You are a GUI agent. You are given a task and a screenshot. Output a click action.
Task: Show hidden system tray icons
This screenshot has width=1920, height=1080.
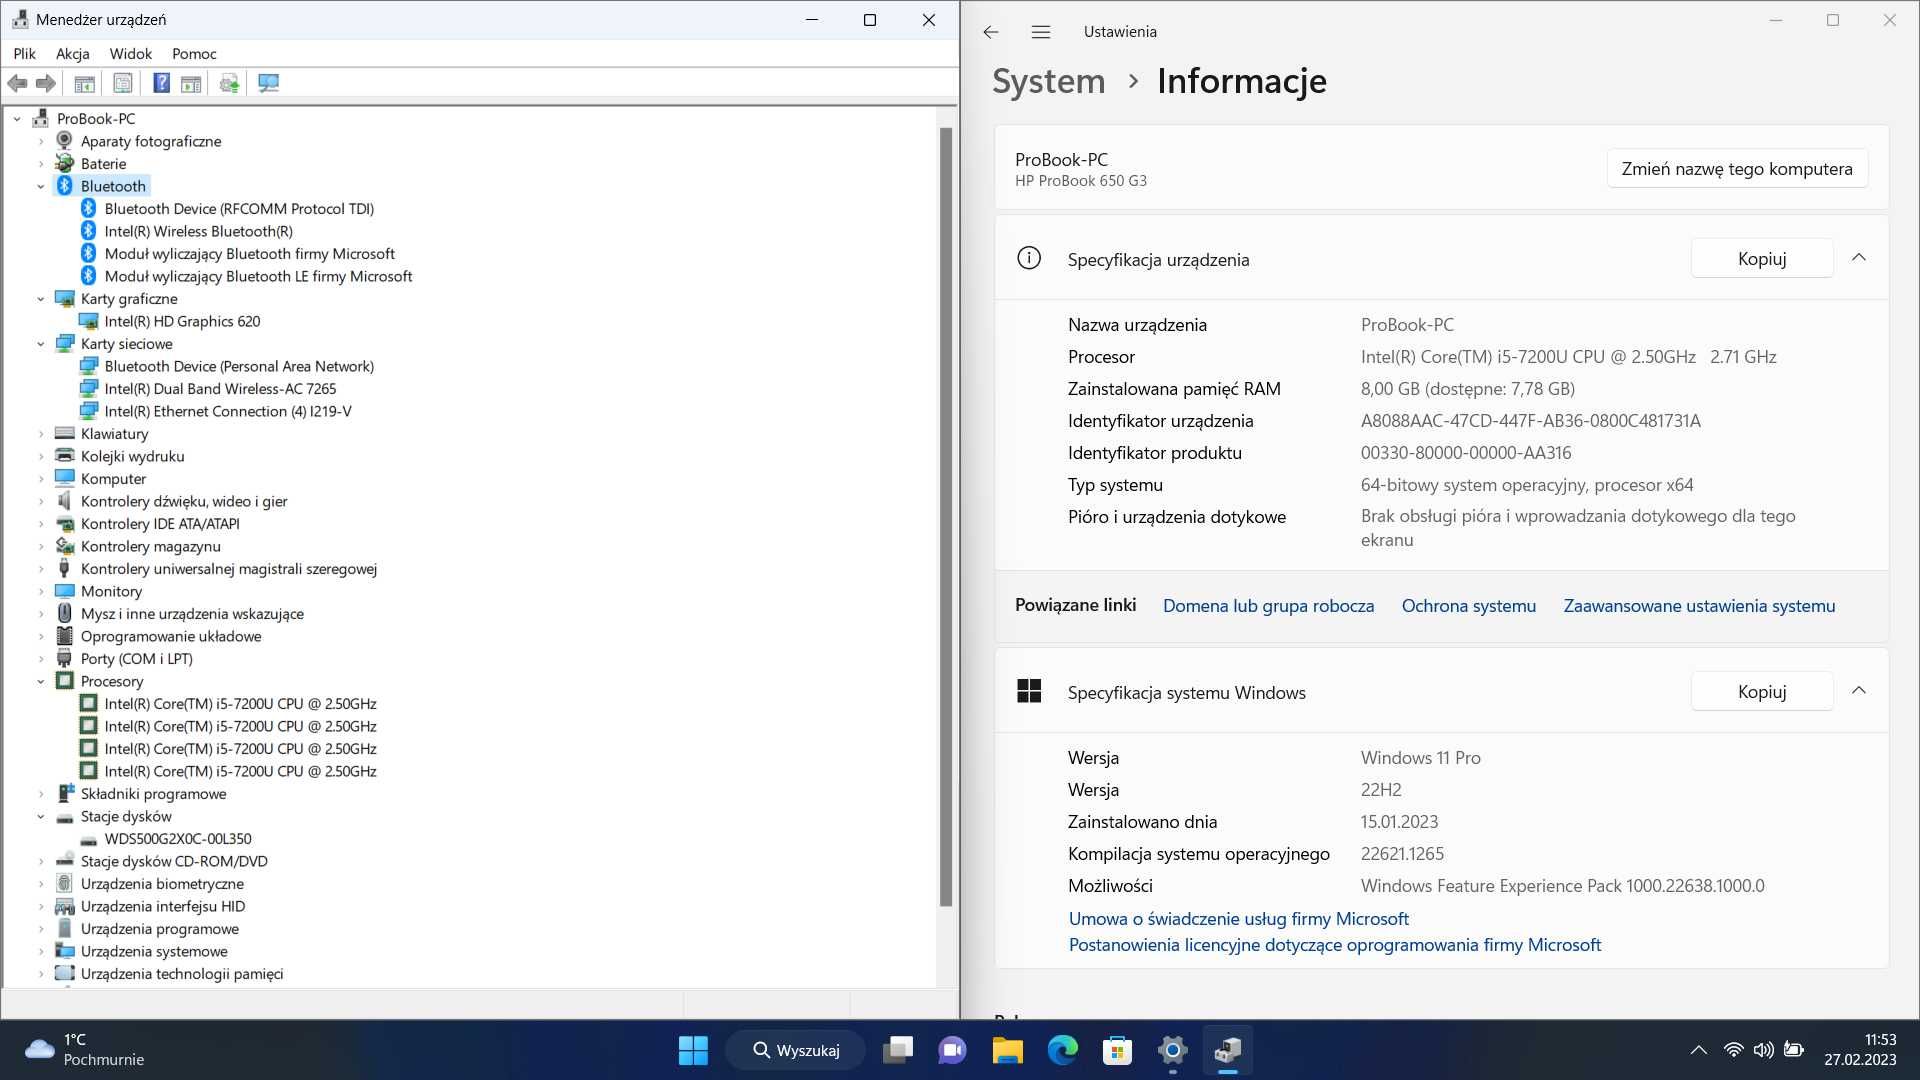click(x=1698, y=1050)
